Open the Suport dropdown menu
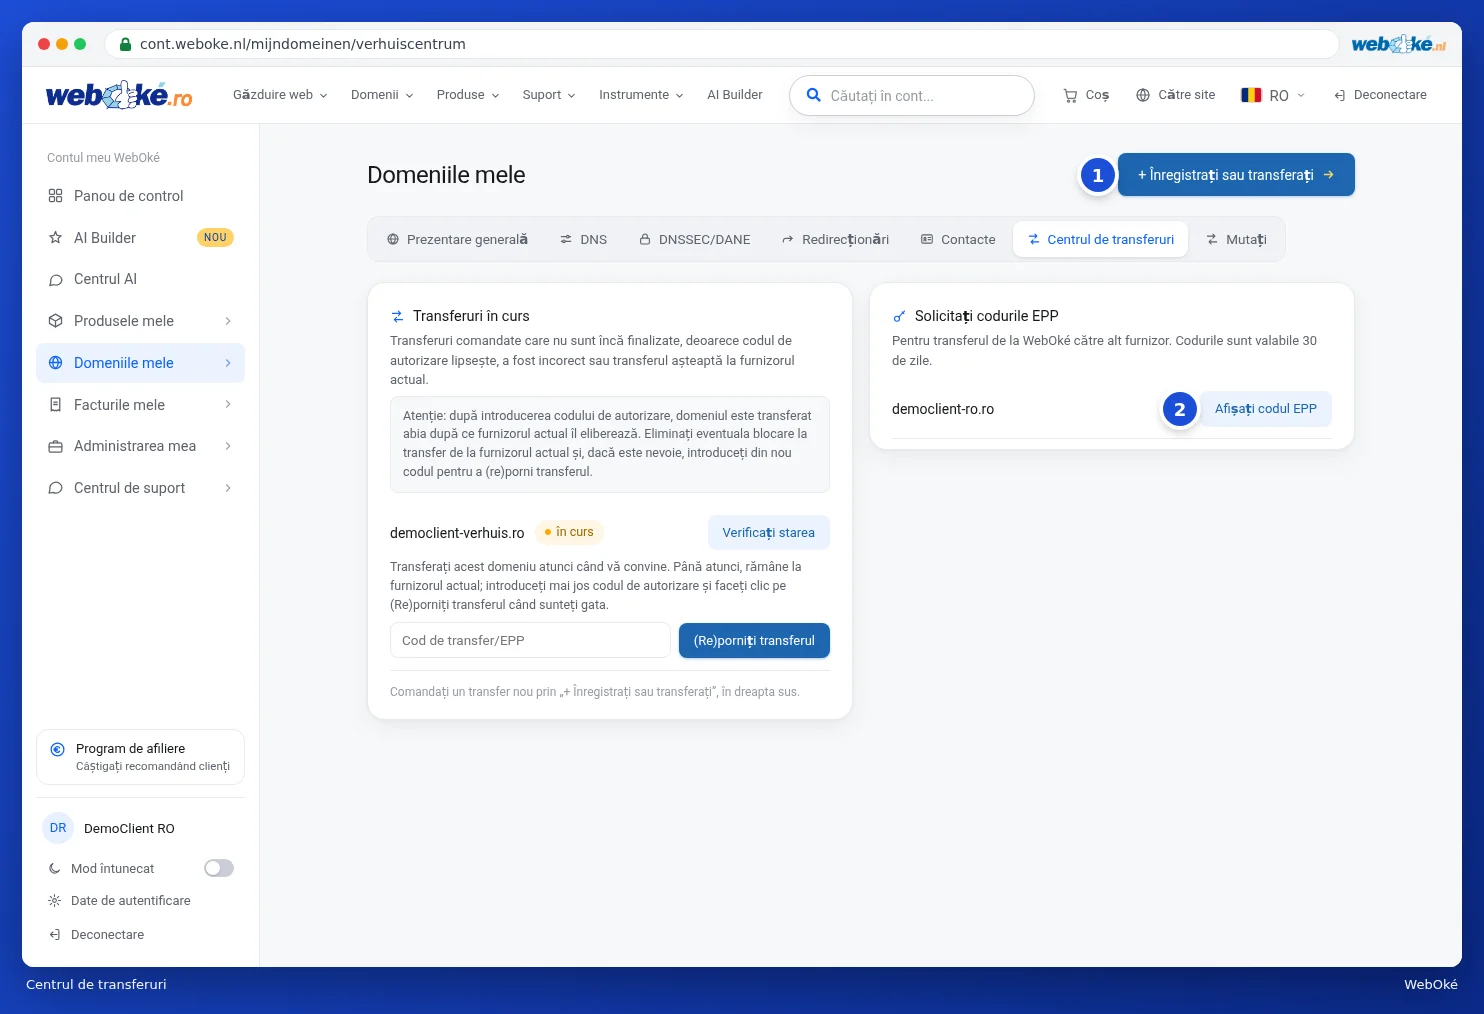The image size is (1484, 1014). tap(549, 95)
